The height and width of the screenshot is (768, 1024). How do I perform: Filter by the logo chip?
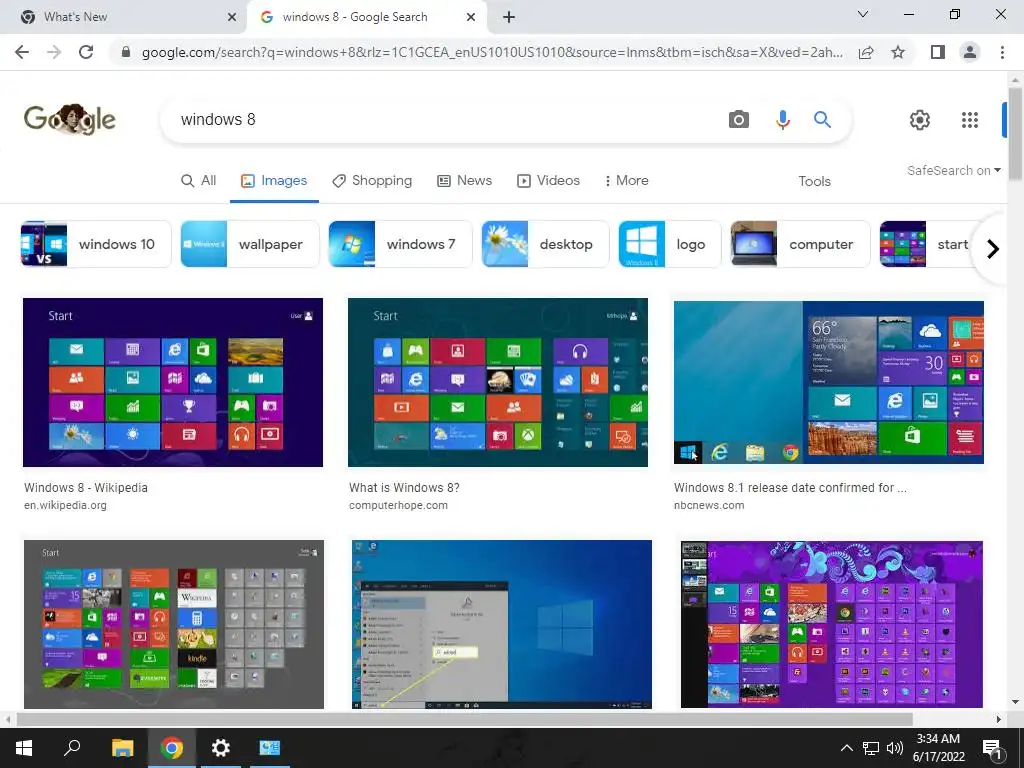pos(669,244)
